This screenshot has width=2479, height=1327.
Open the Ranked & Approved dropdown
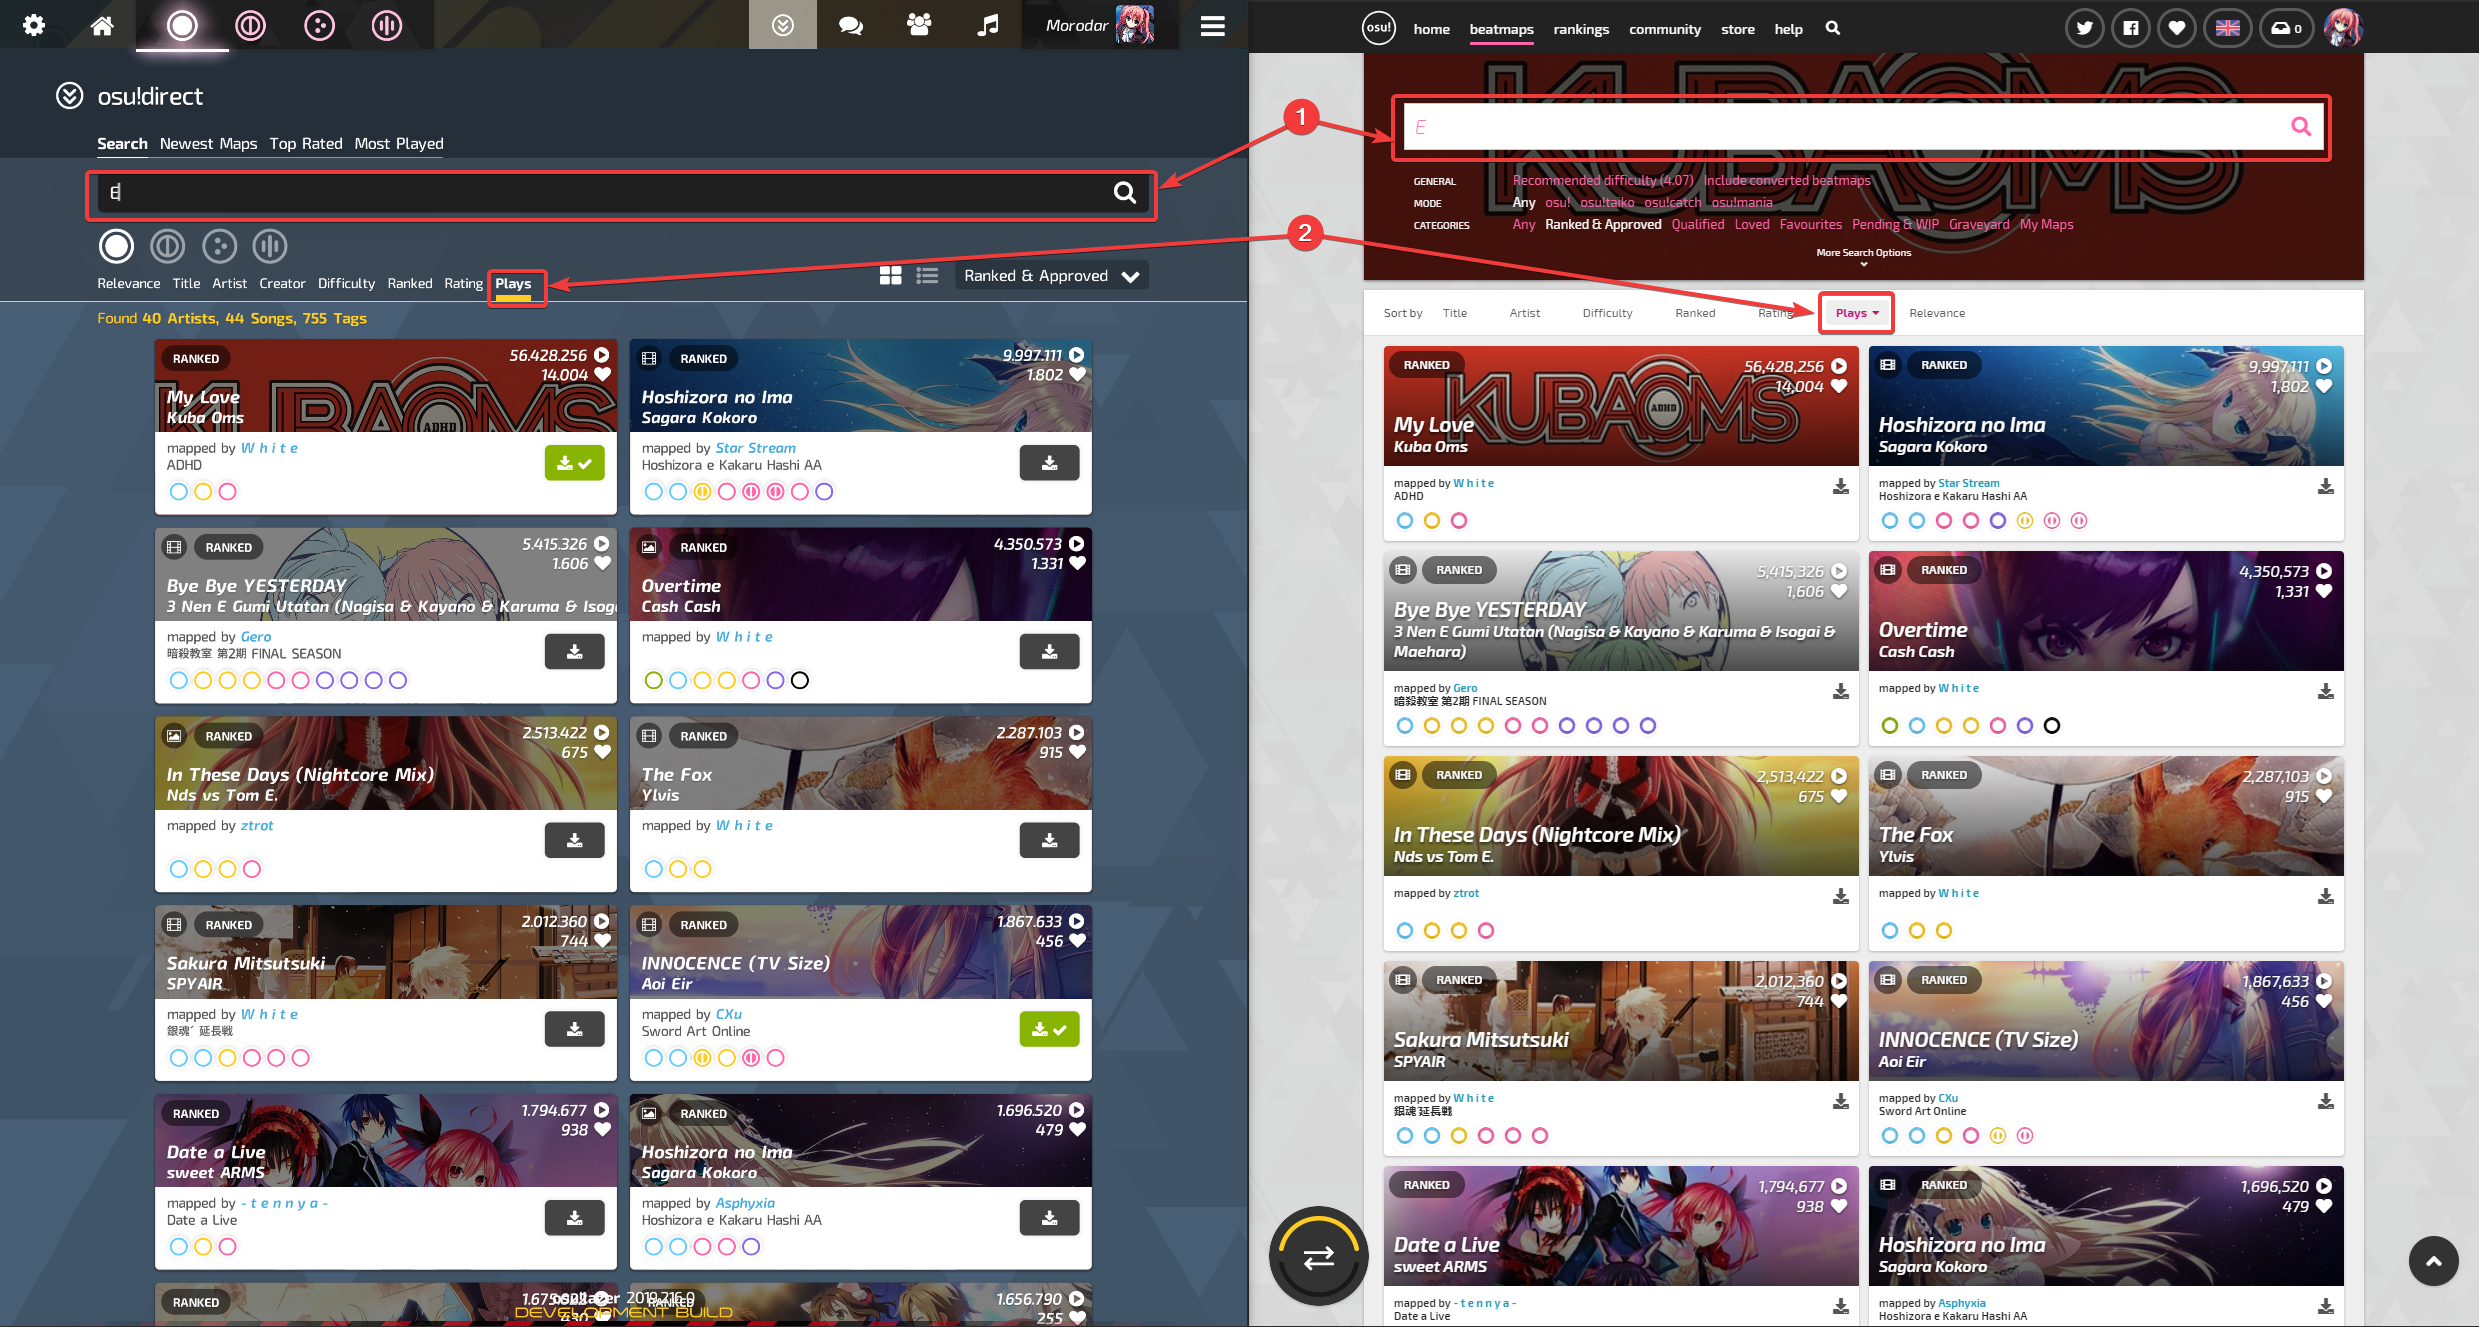[1051, 275]
